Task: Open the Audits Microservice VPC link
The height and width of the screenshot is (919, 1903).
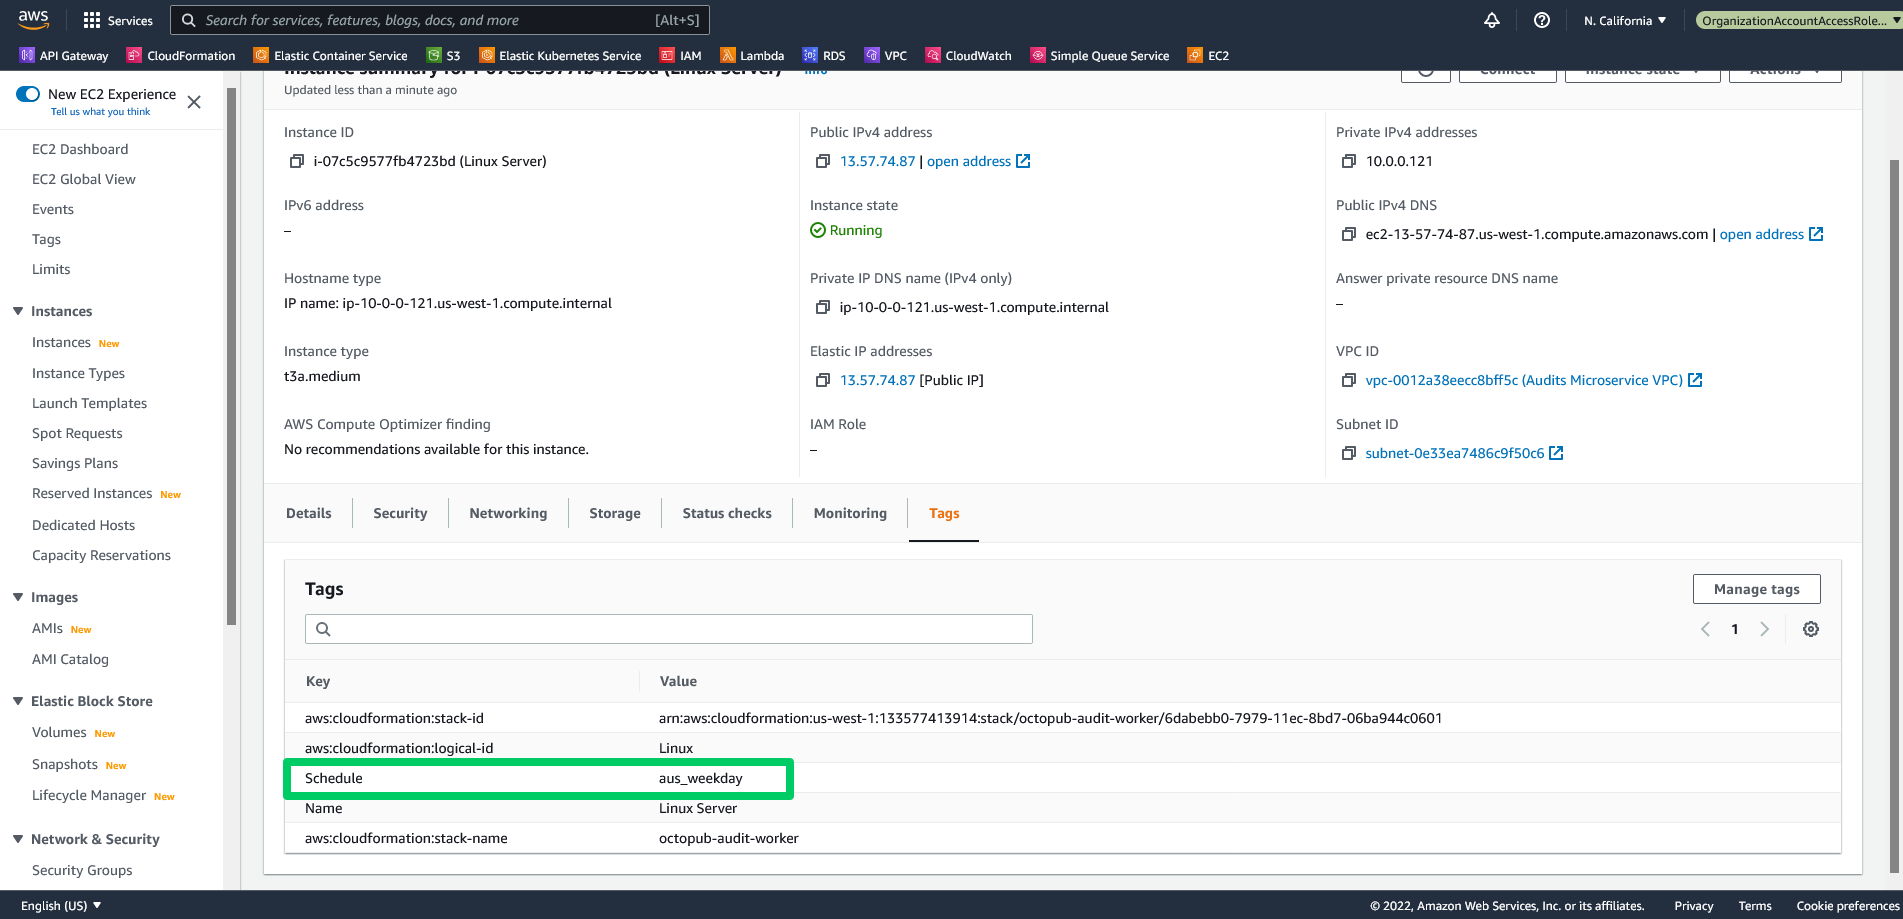Action: (x=1525, y=380)
